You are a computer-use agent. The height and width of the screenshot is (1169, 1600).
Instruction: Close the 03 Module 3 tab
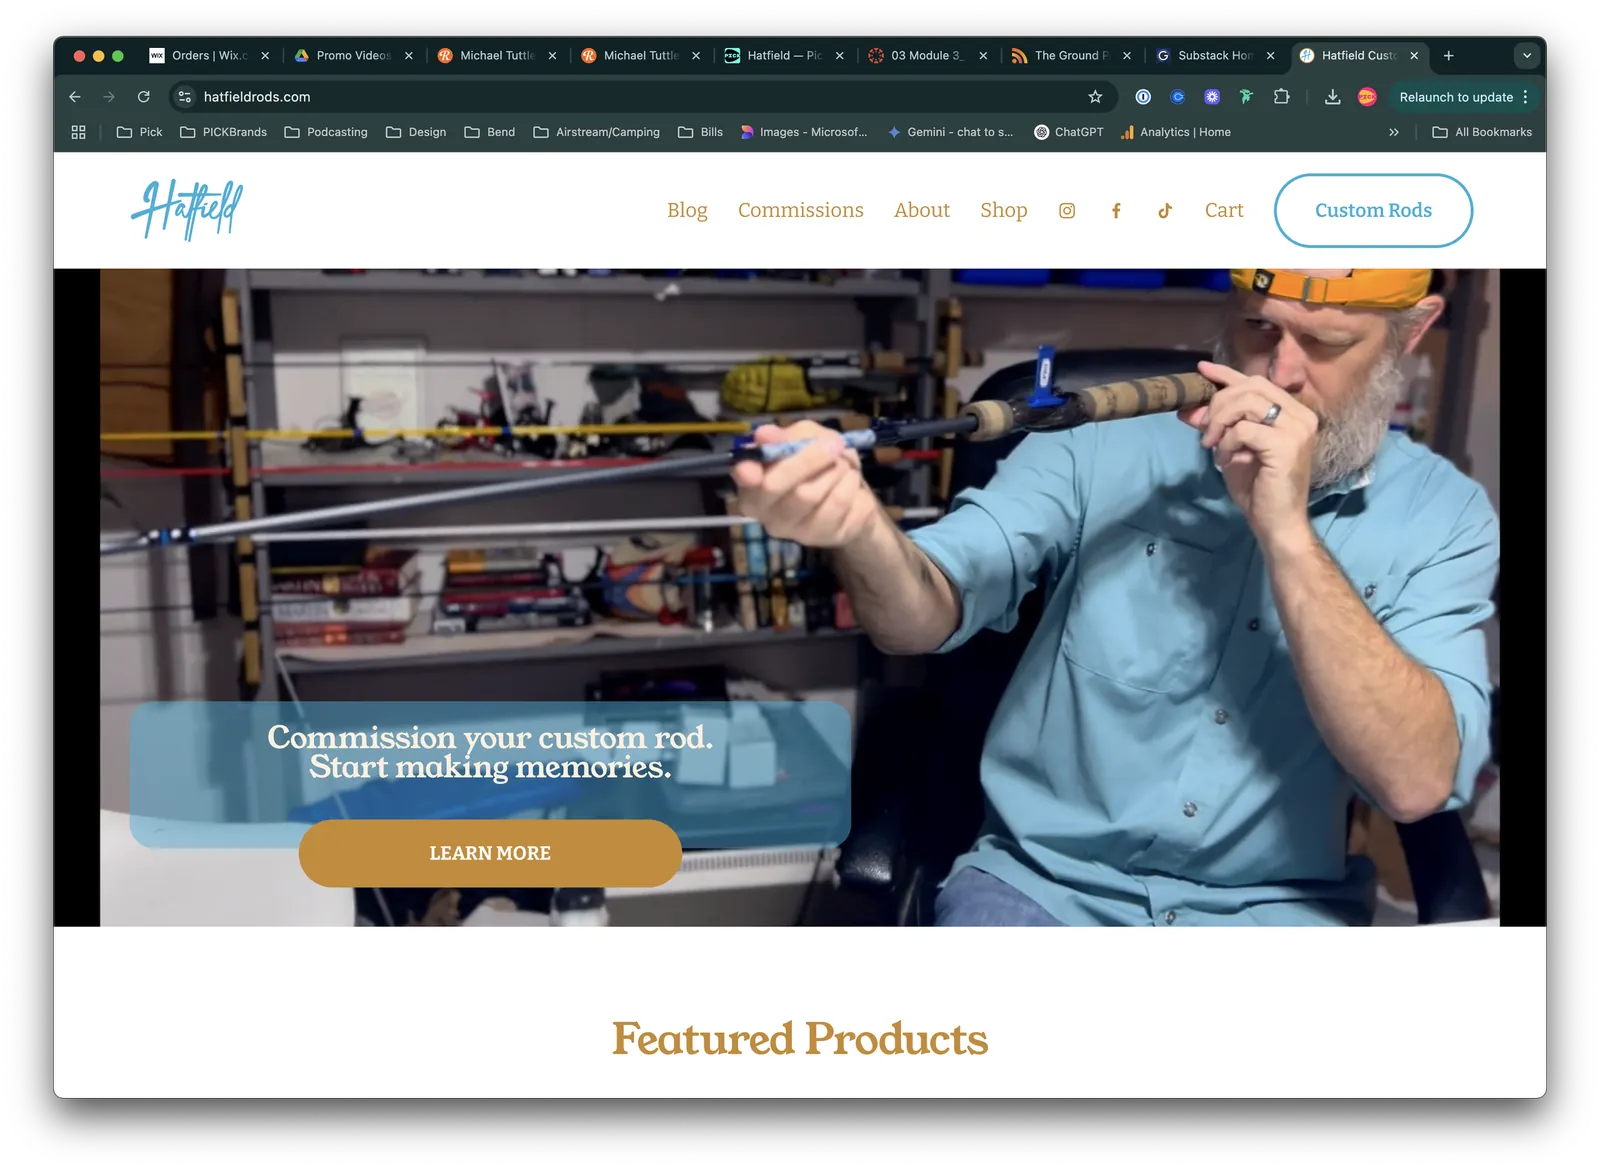coord(983,56)
